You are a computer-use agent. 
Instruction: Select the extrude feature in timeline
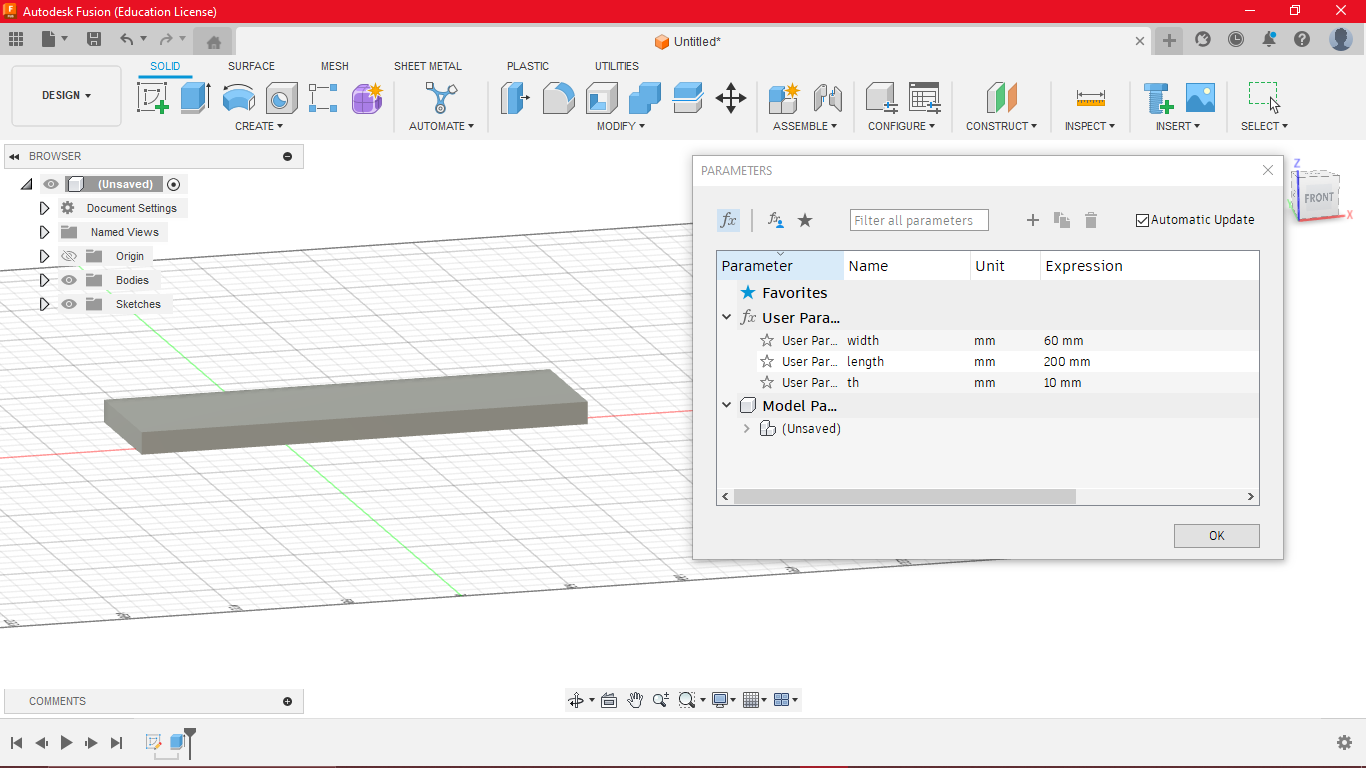point(177,742)
